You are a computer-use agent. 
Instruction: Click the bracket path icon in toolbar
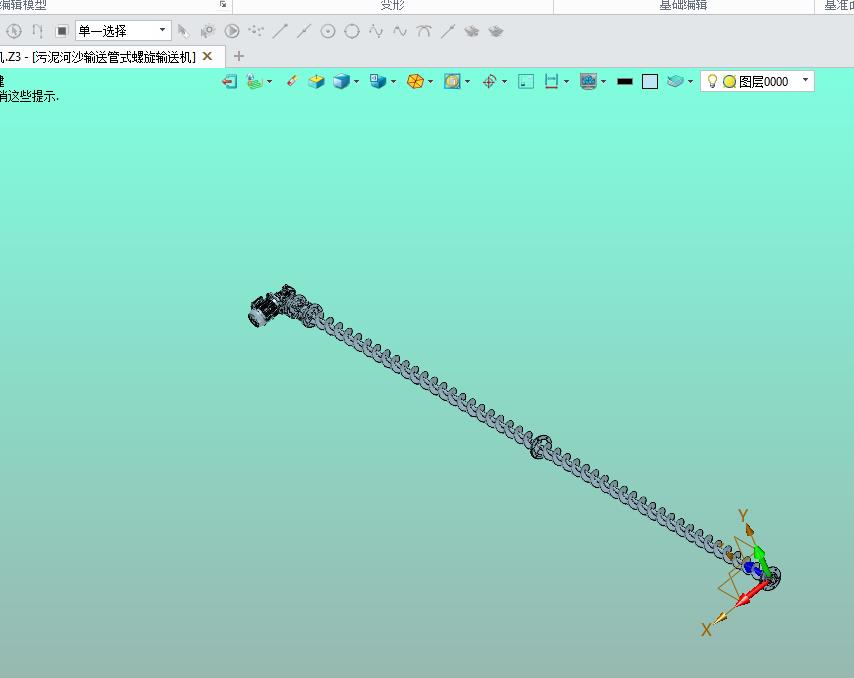(x=38, y=31)
